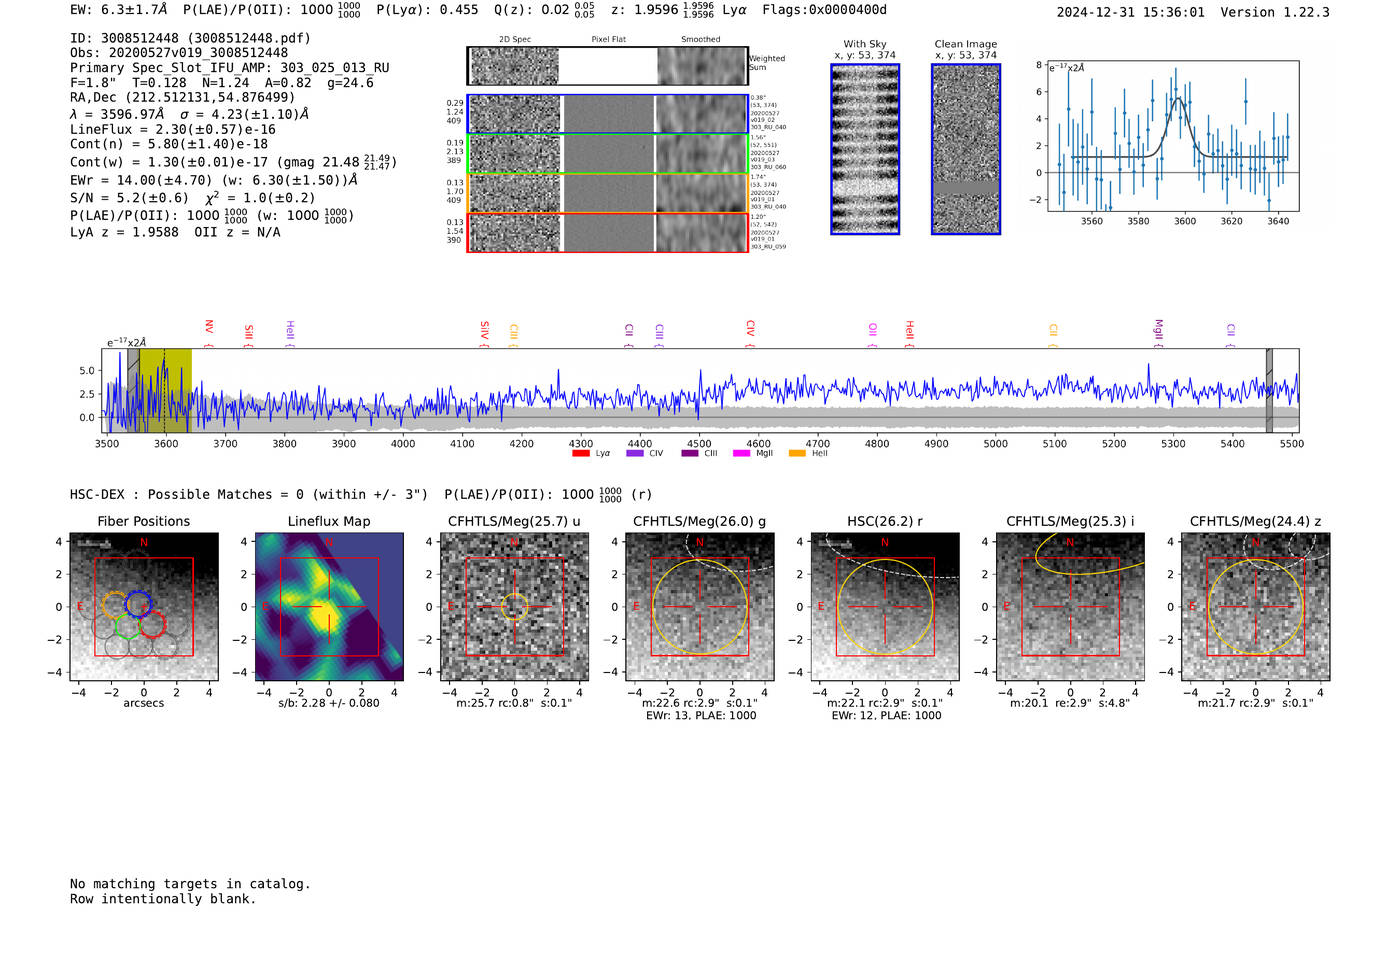Select the SiIV line marker label
Image resolution: width=1400 pixels, height=953 pixels.
[x=484, y=333]
